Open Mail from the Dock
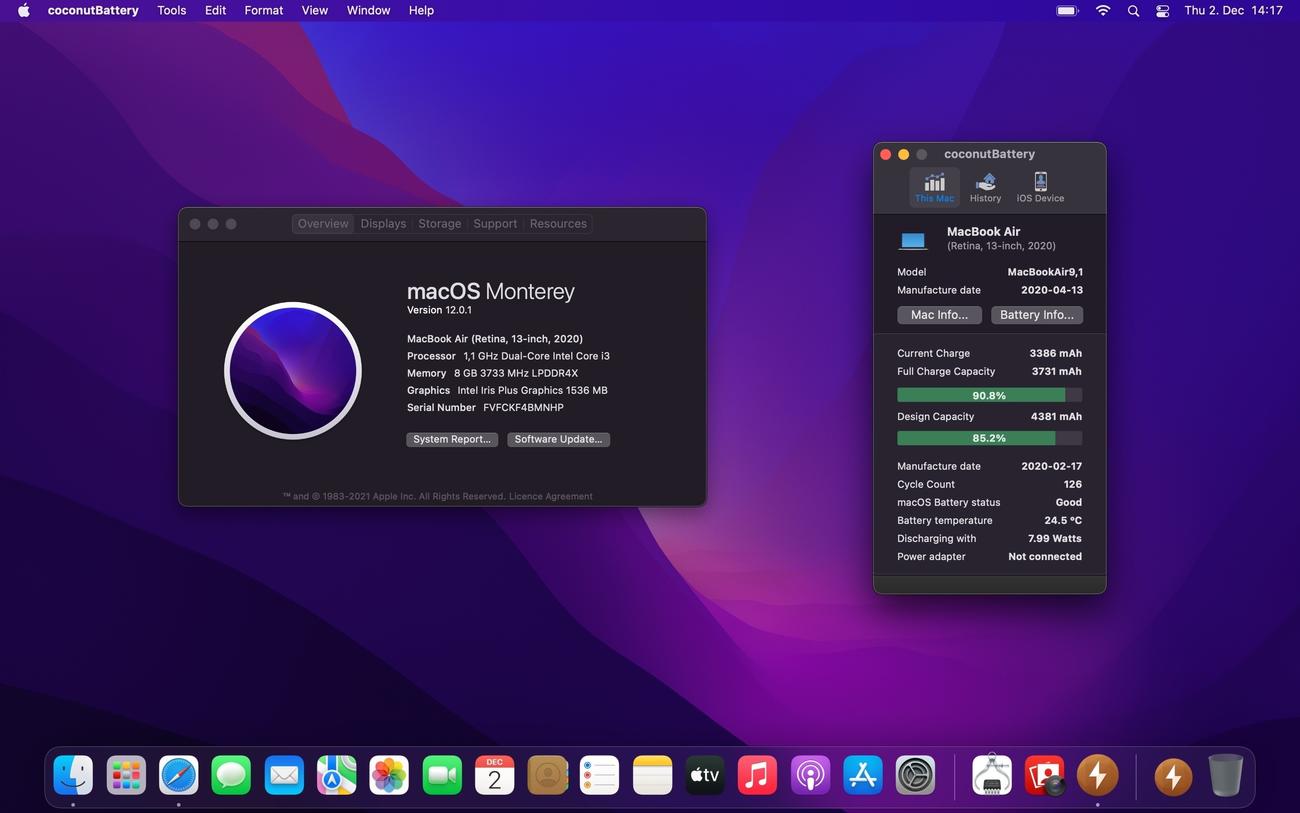The image size is (1300, 813). (x=284, y=775)
